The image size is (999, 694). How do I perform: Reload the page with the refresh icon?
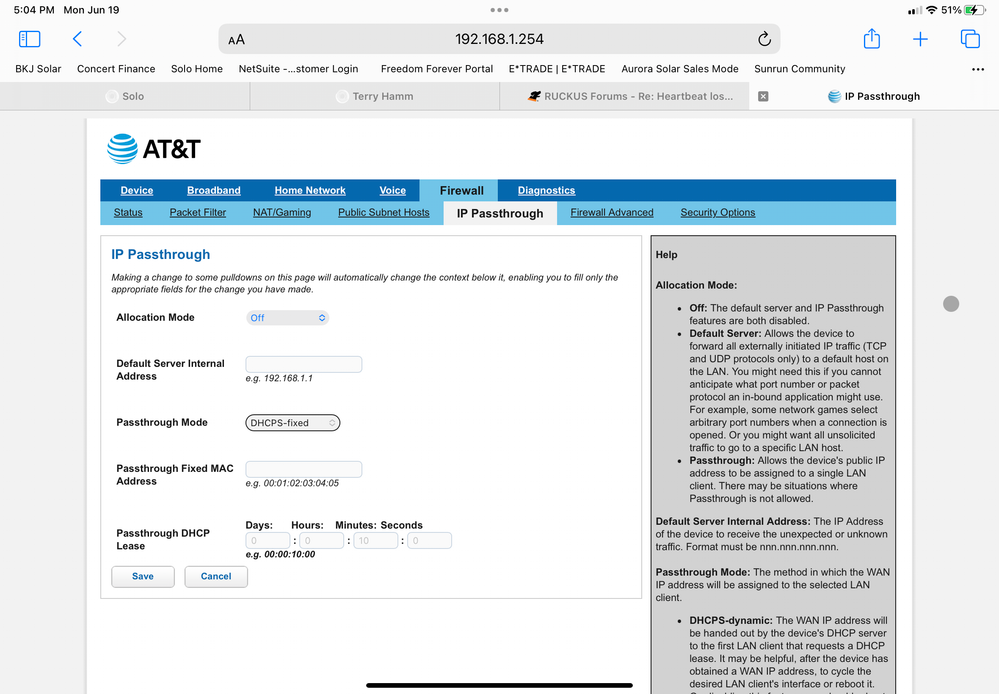pyautogui.click(x=764, y=39)
